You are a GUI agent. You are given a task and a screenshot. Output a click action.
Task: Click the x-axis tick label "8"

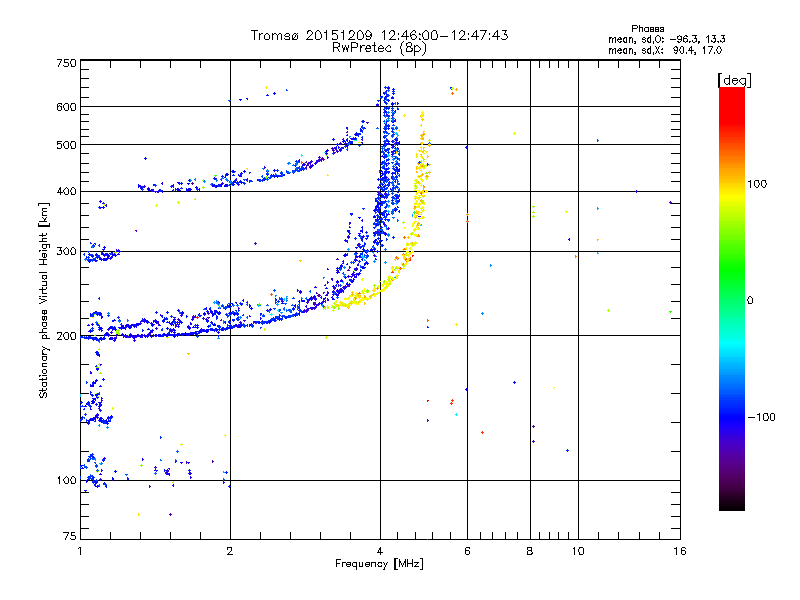[x=530, y=551]
